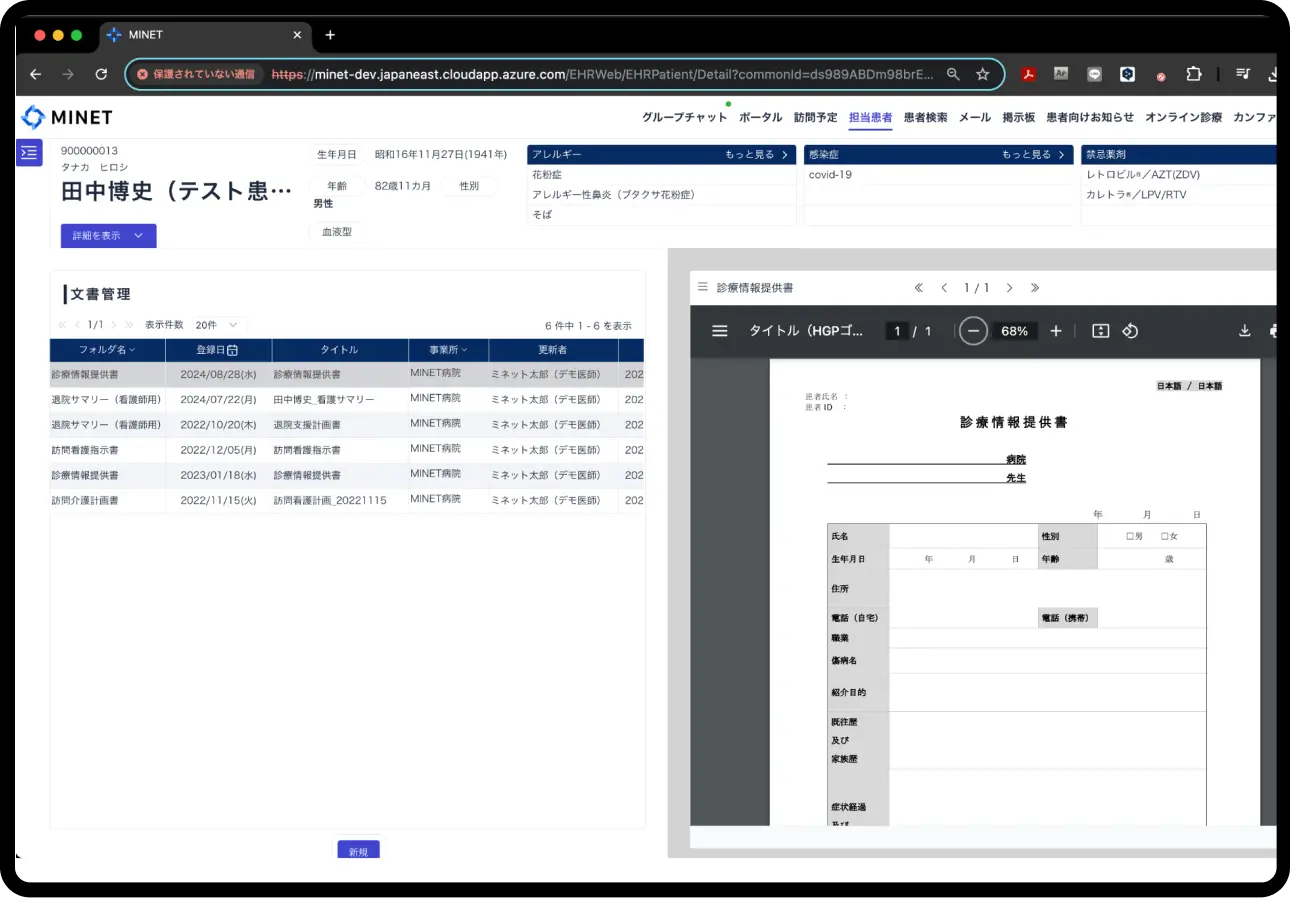Image resolution: width=1290 pixels, height=898 pixels.
Task: Select the 2023/01/18 診療情報提供書 row
Action: click(x=347, y=475)
